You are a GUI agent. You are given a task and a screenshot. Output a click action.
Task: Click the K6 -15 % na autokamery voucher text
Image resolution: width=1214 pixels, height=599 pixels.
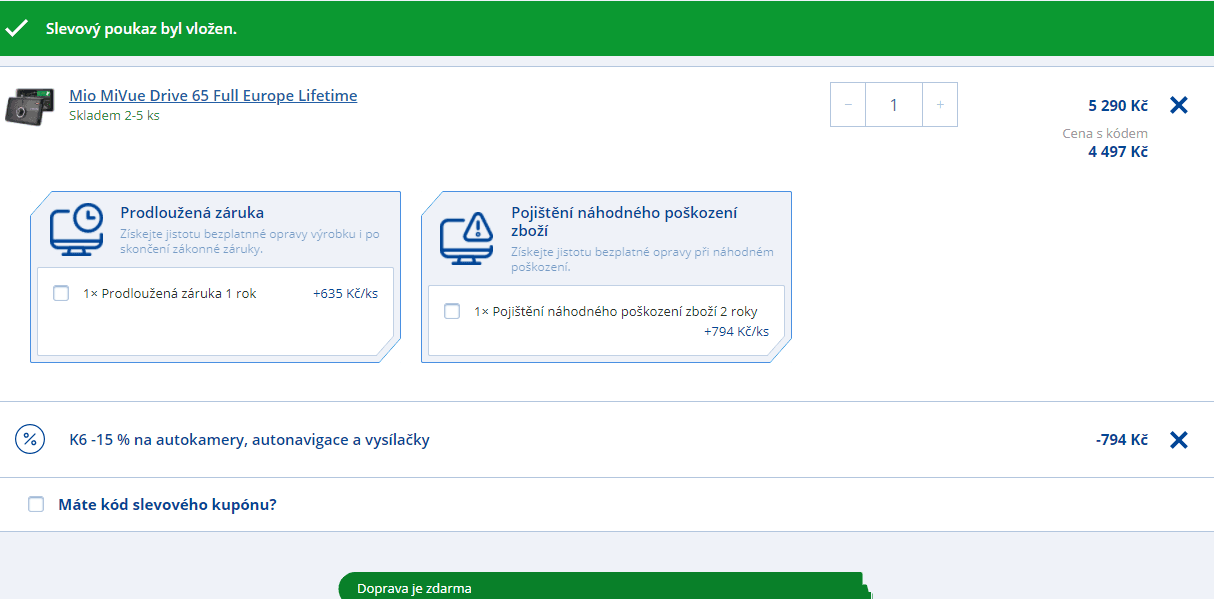249,440
